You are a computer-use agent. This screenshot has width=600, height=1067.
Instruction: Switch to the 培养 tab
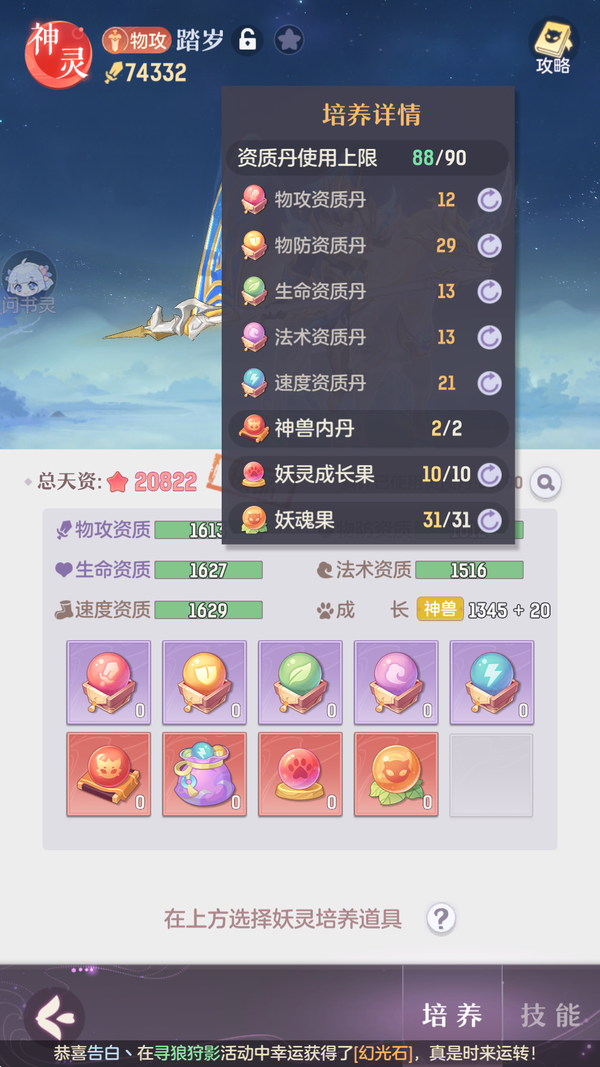point(452,1015)
